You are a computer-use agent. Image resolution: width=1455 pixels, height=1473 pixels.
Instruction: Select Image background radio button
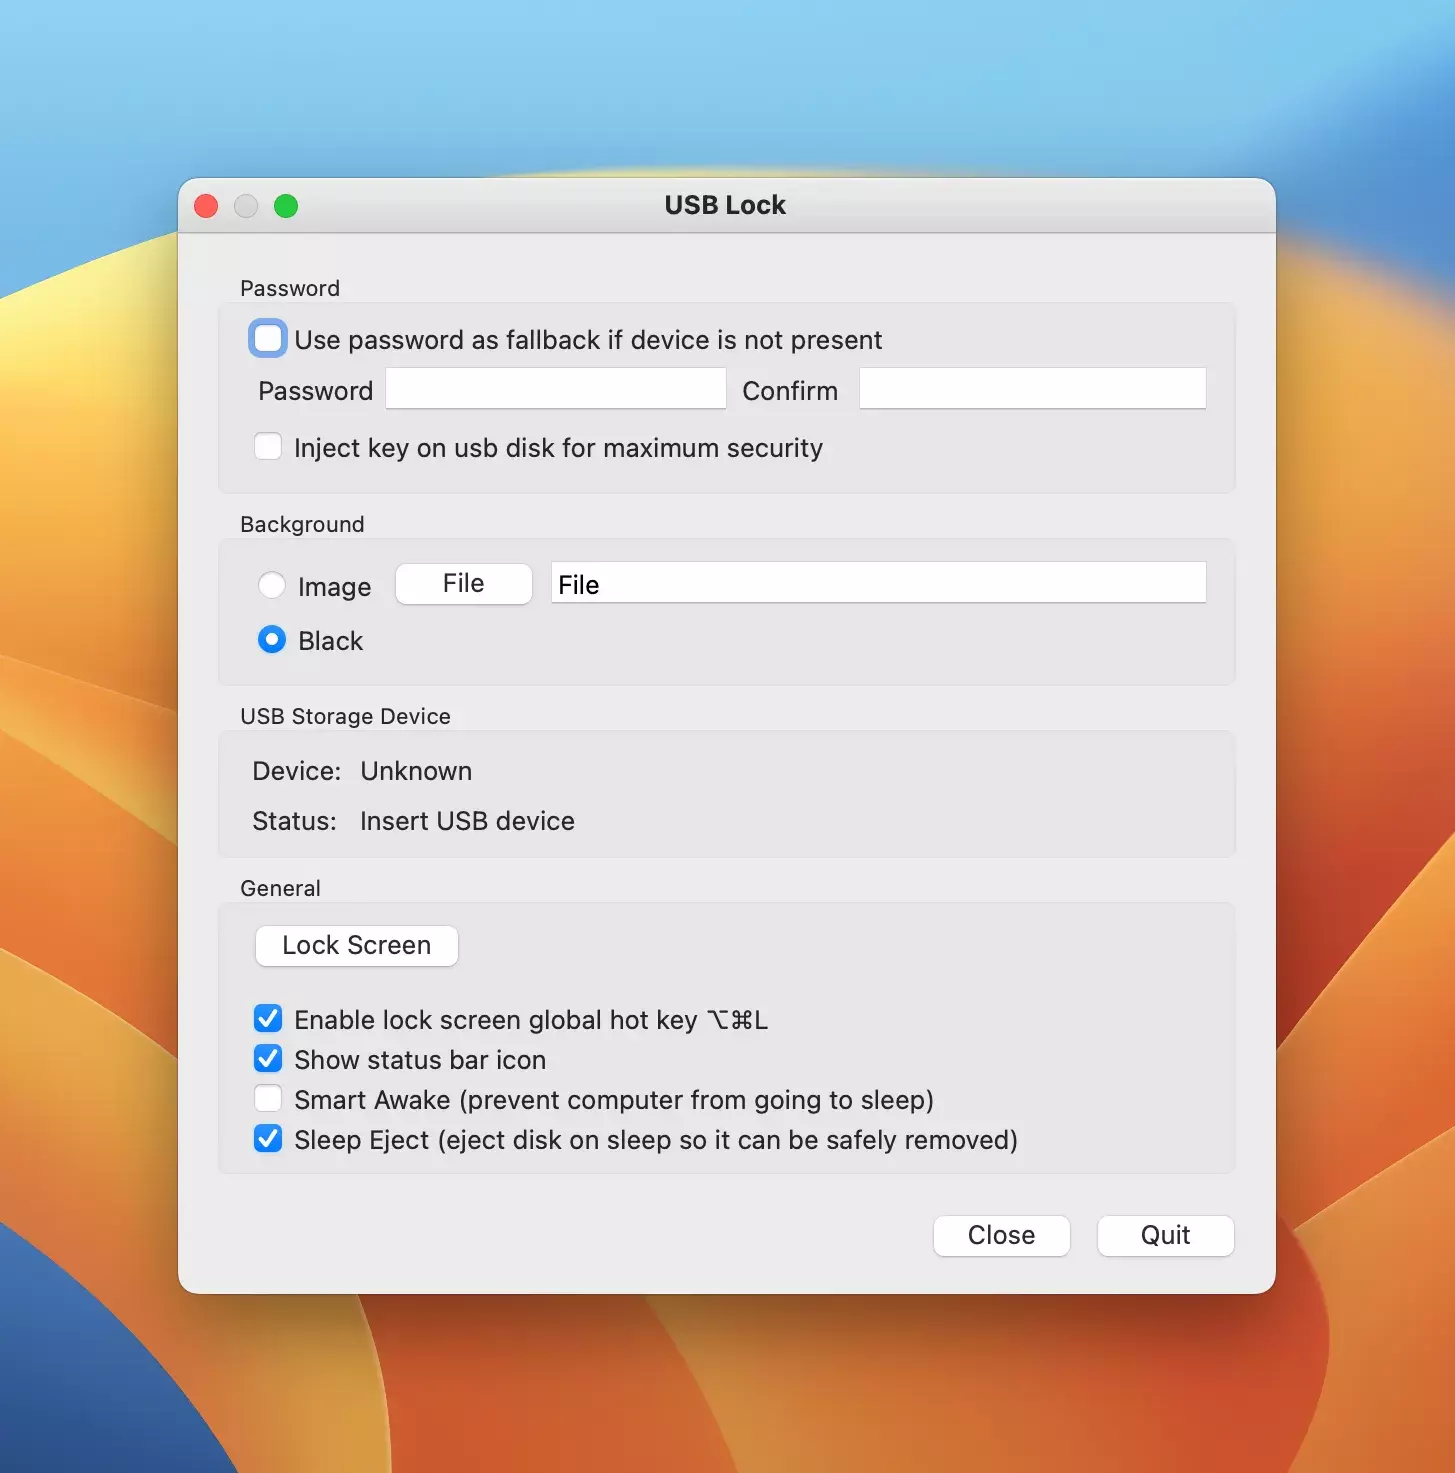click(x=272, y=585)
